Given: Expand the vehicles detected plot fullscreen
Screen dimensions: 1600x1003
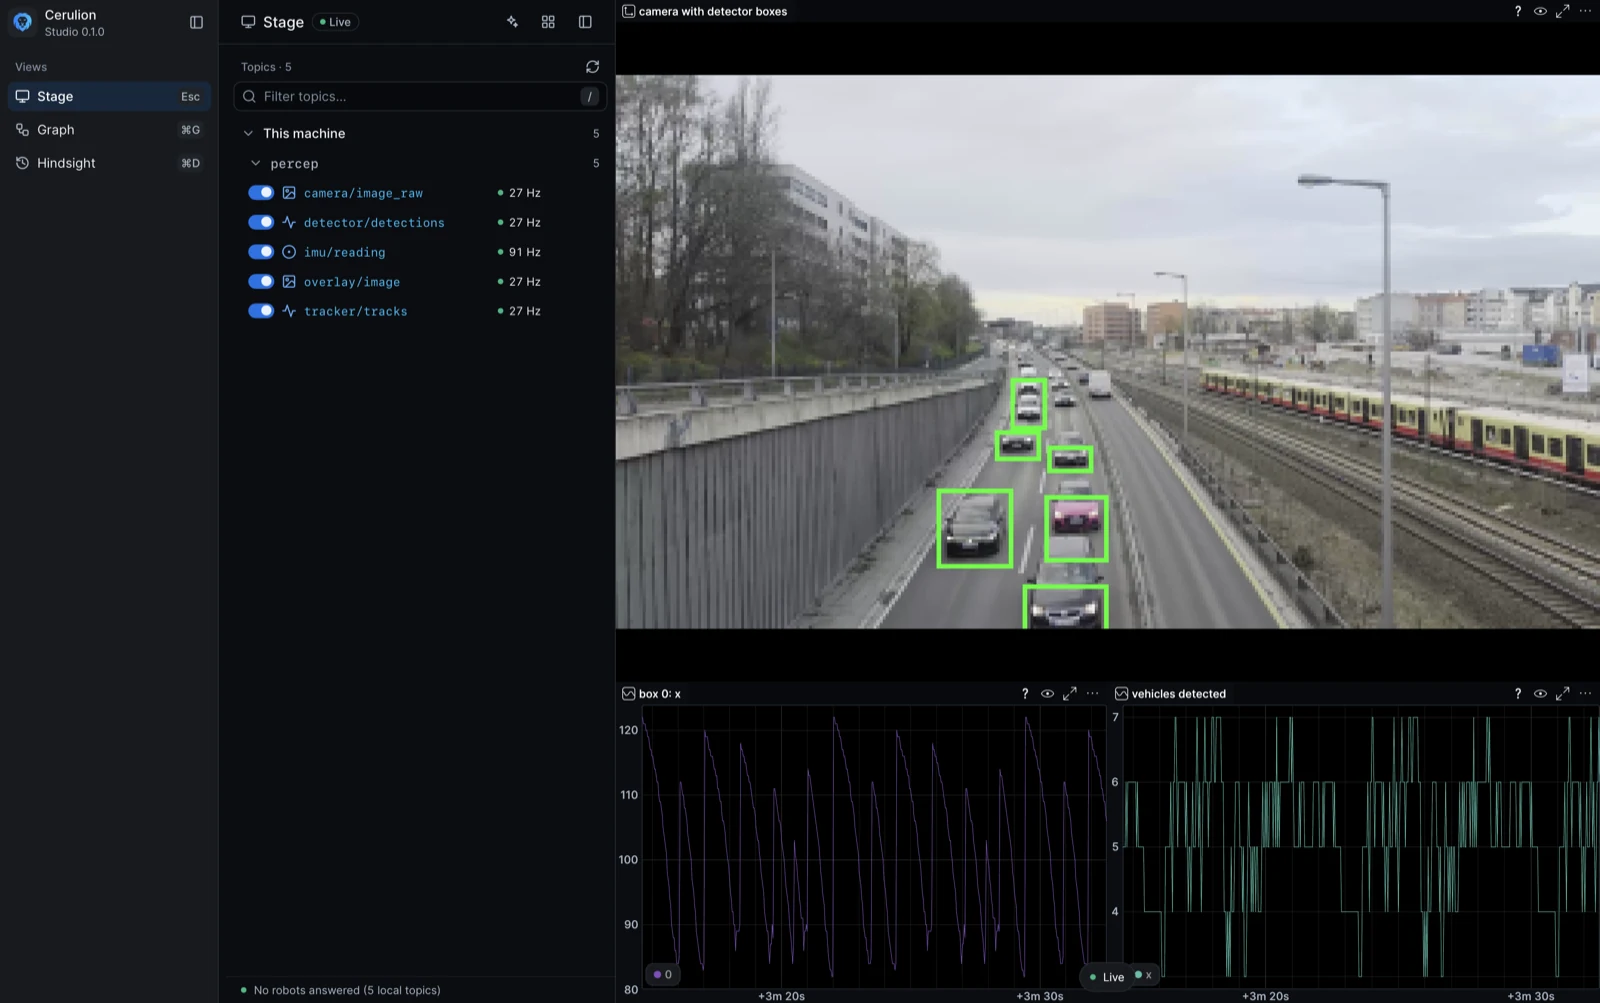Looking at the screenshot, I should click(x=1562, y=693).
